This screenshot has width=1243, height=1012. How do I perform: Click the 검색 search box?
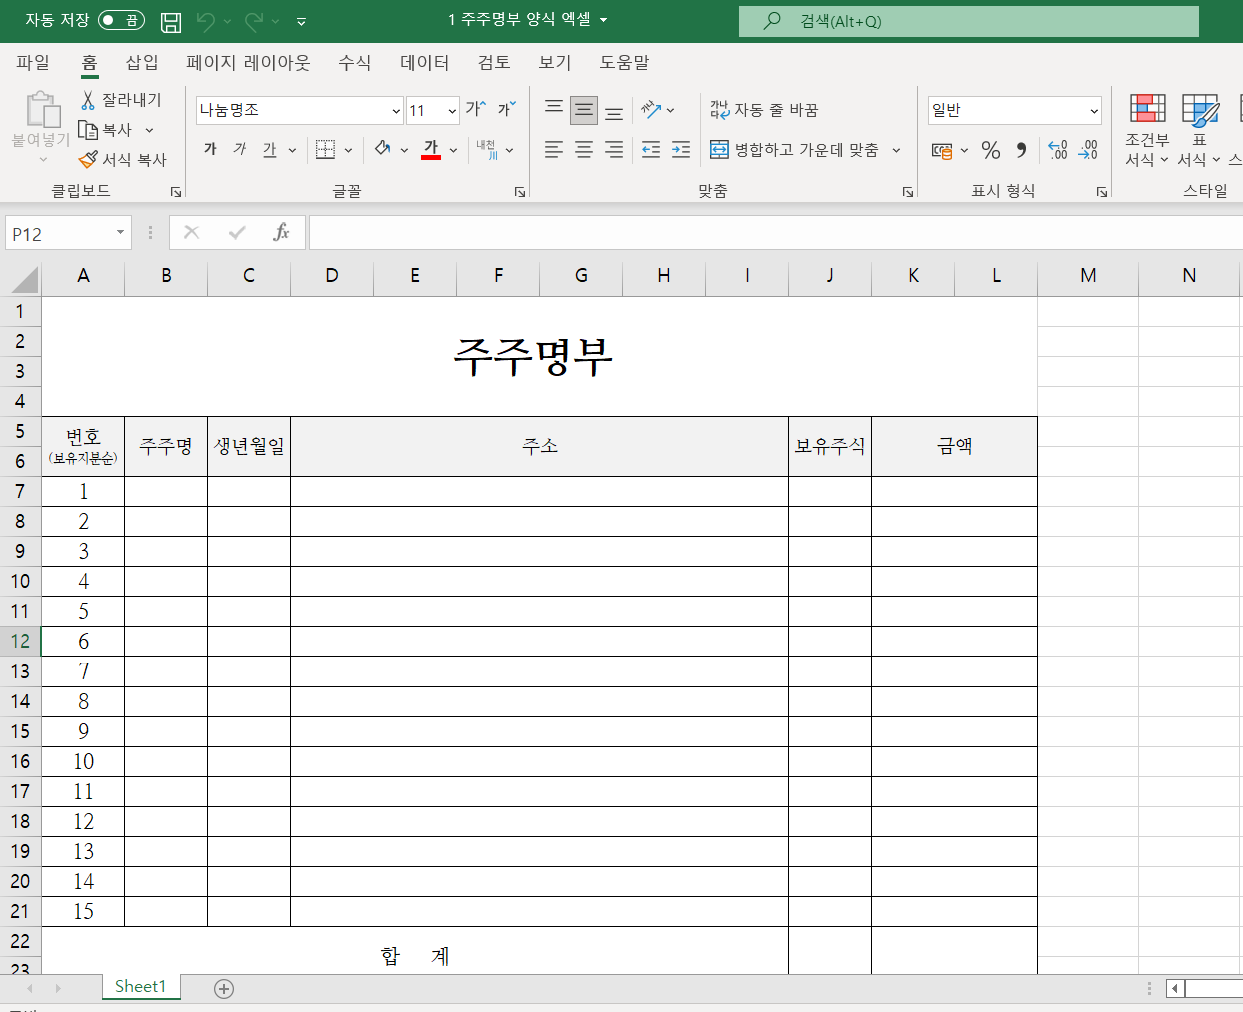point(968,21)
